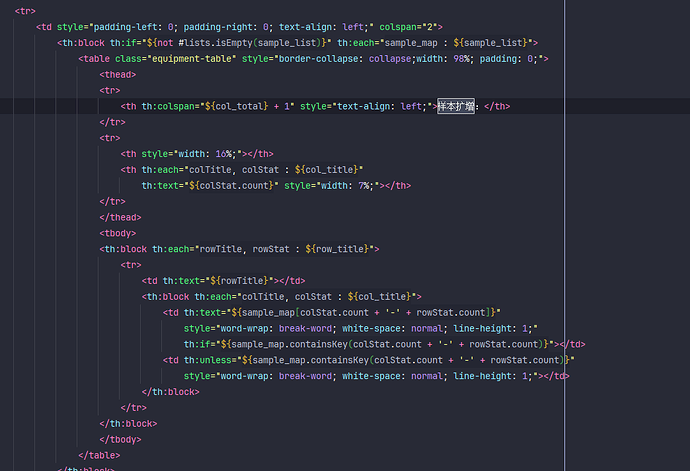Click the opening <tbody> tag
The height and width of the screenshot is (471, 690).
point(119,233)
